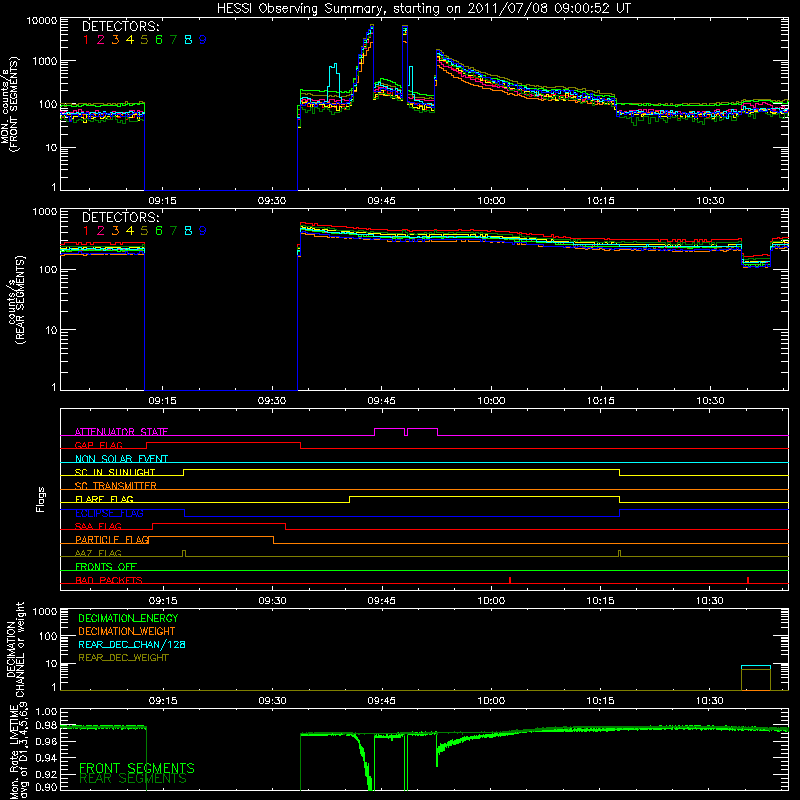Viewport: 800px width, 800px height.
Task: Click green detector 6 in front segments legend
Action: click(x=159, y=40)
